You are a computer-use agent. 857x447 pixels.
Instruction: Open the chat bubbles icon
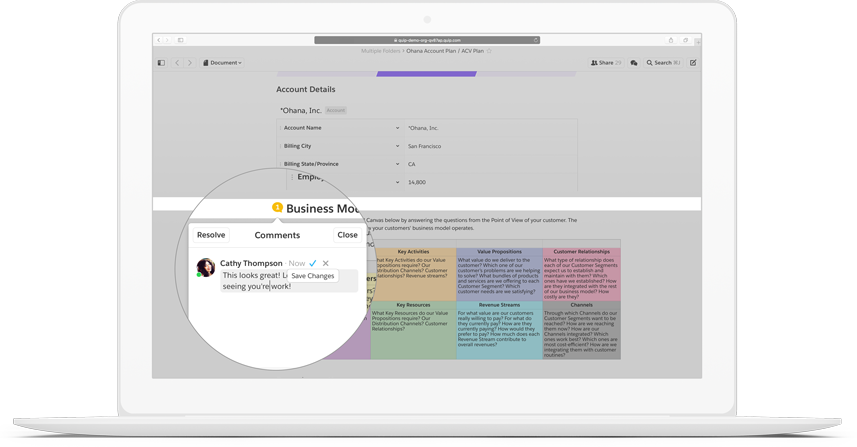click(x=634, y=63)
